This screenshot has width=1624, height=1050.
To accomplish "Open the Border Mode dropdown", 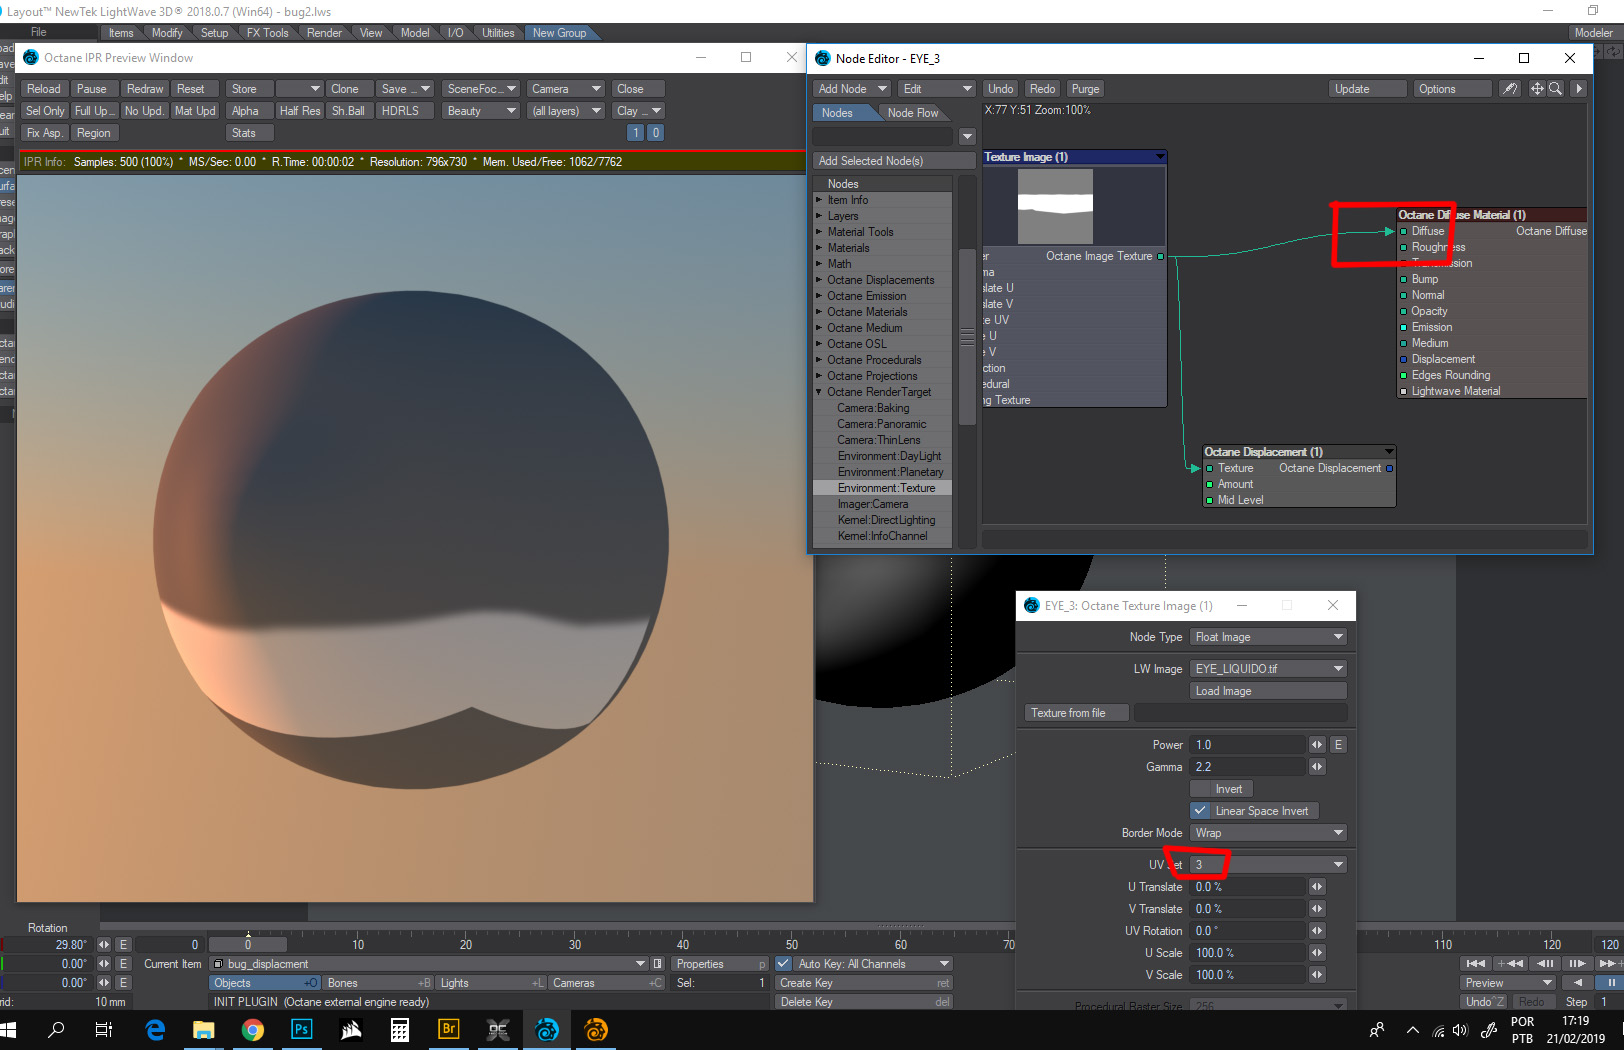I will pyautogui.click(x=1268, y=833).
